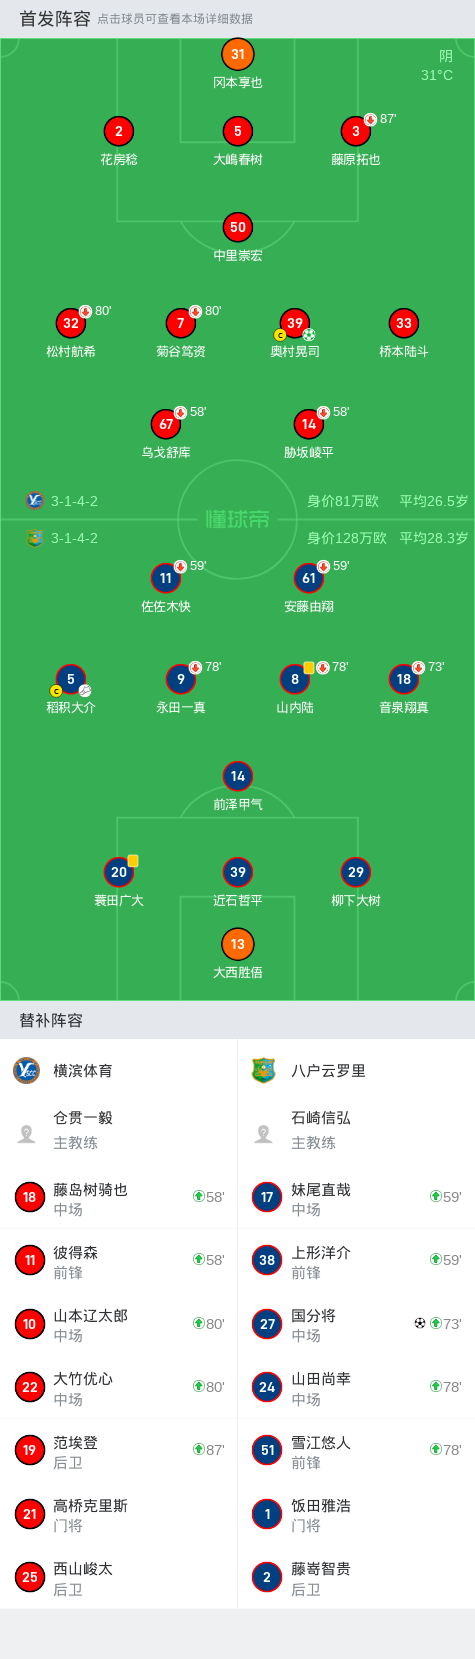Viewport: 475px width, 1659px height.
Task: Open 桥本陆斗 number 33 icon
Action: (404, 323)
